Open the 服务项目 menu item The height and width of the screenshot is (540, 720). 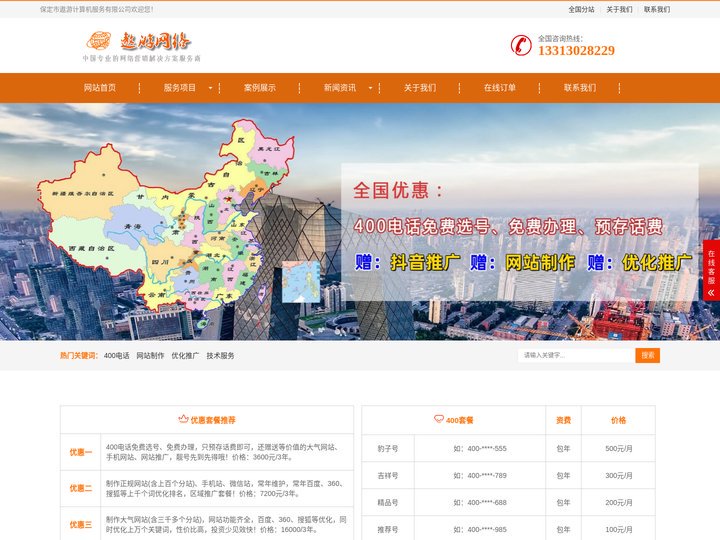[x=180, y=88]
